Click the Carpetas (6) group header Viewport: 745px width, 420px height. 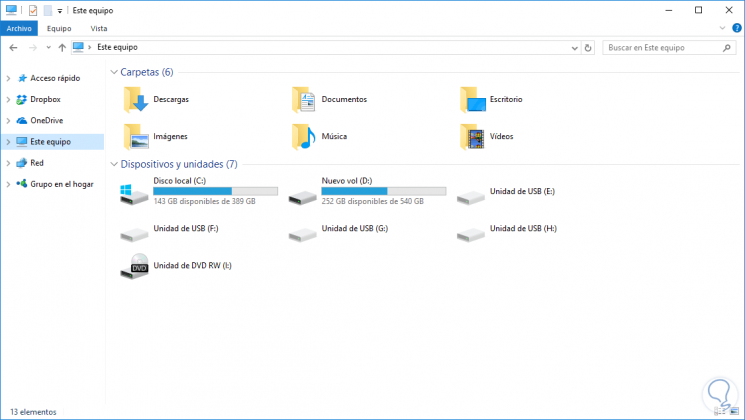(146, 72)
